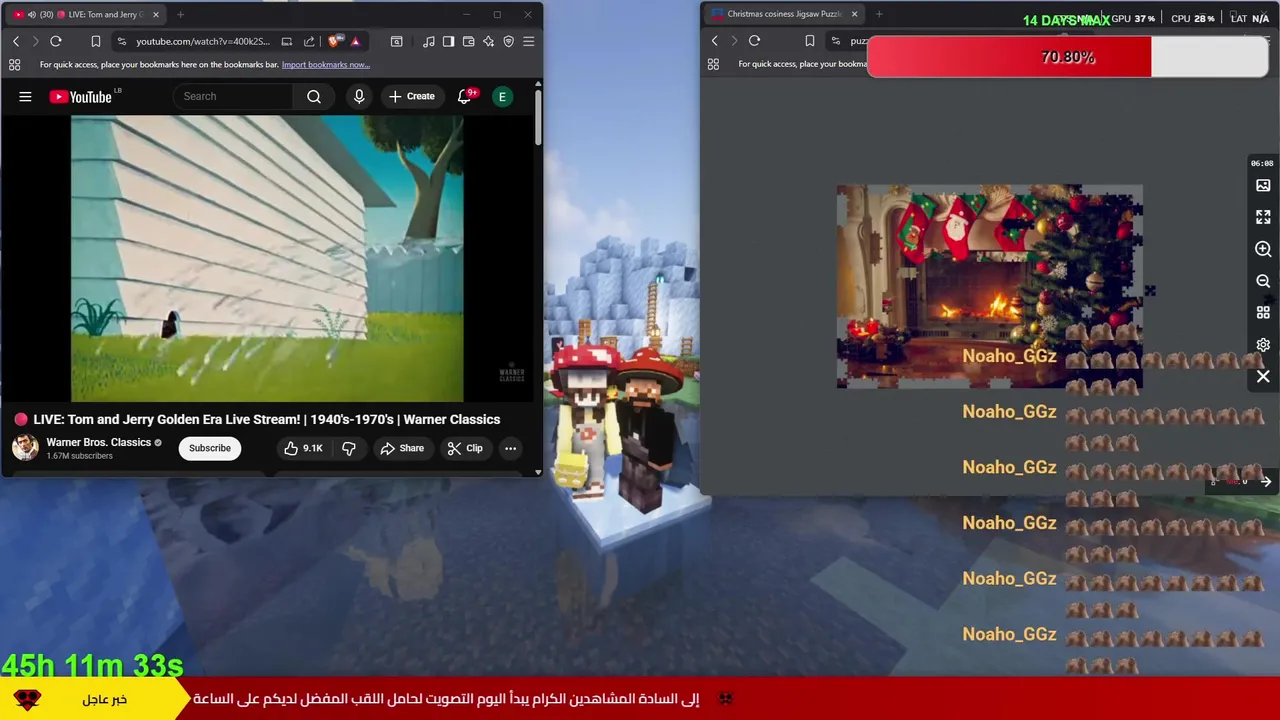Open apps grid in puzzle window bookmarks bar

point(713,64)
